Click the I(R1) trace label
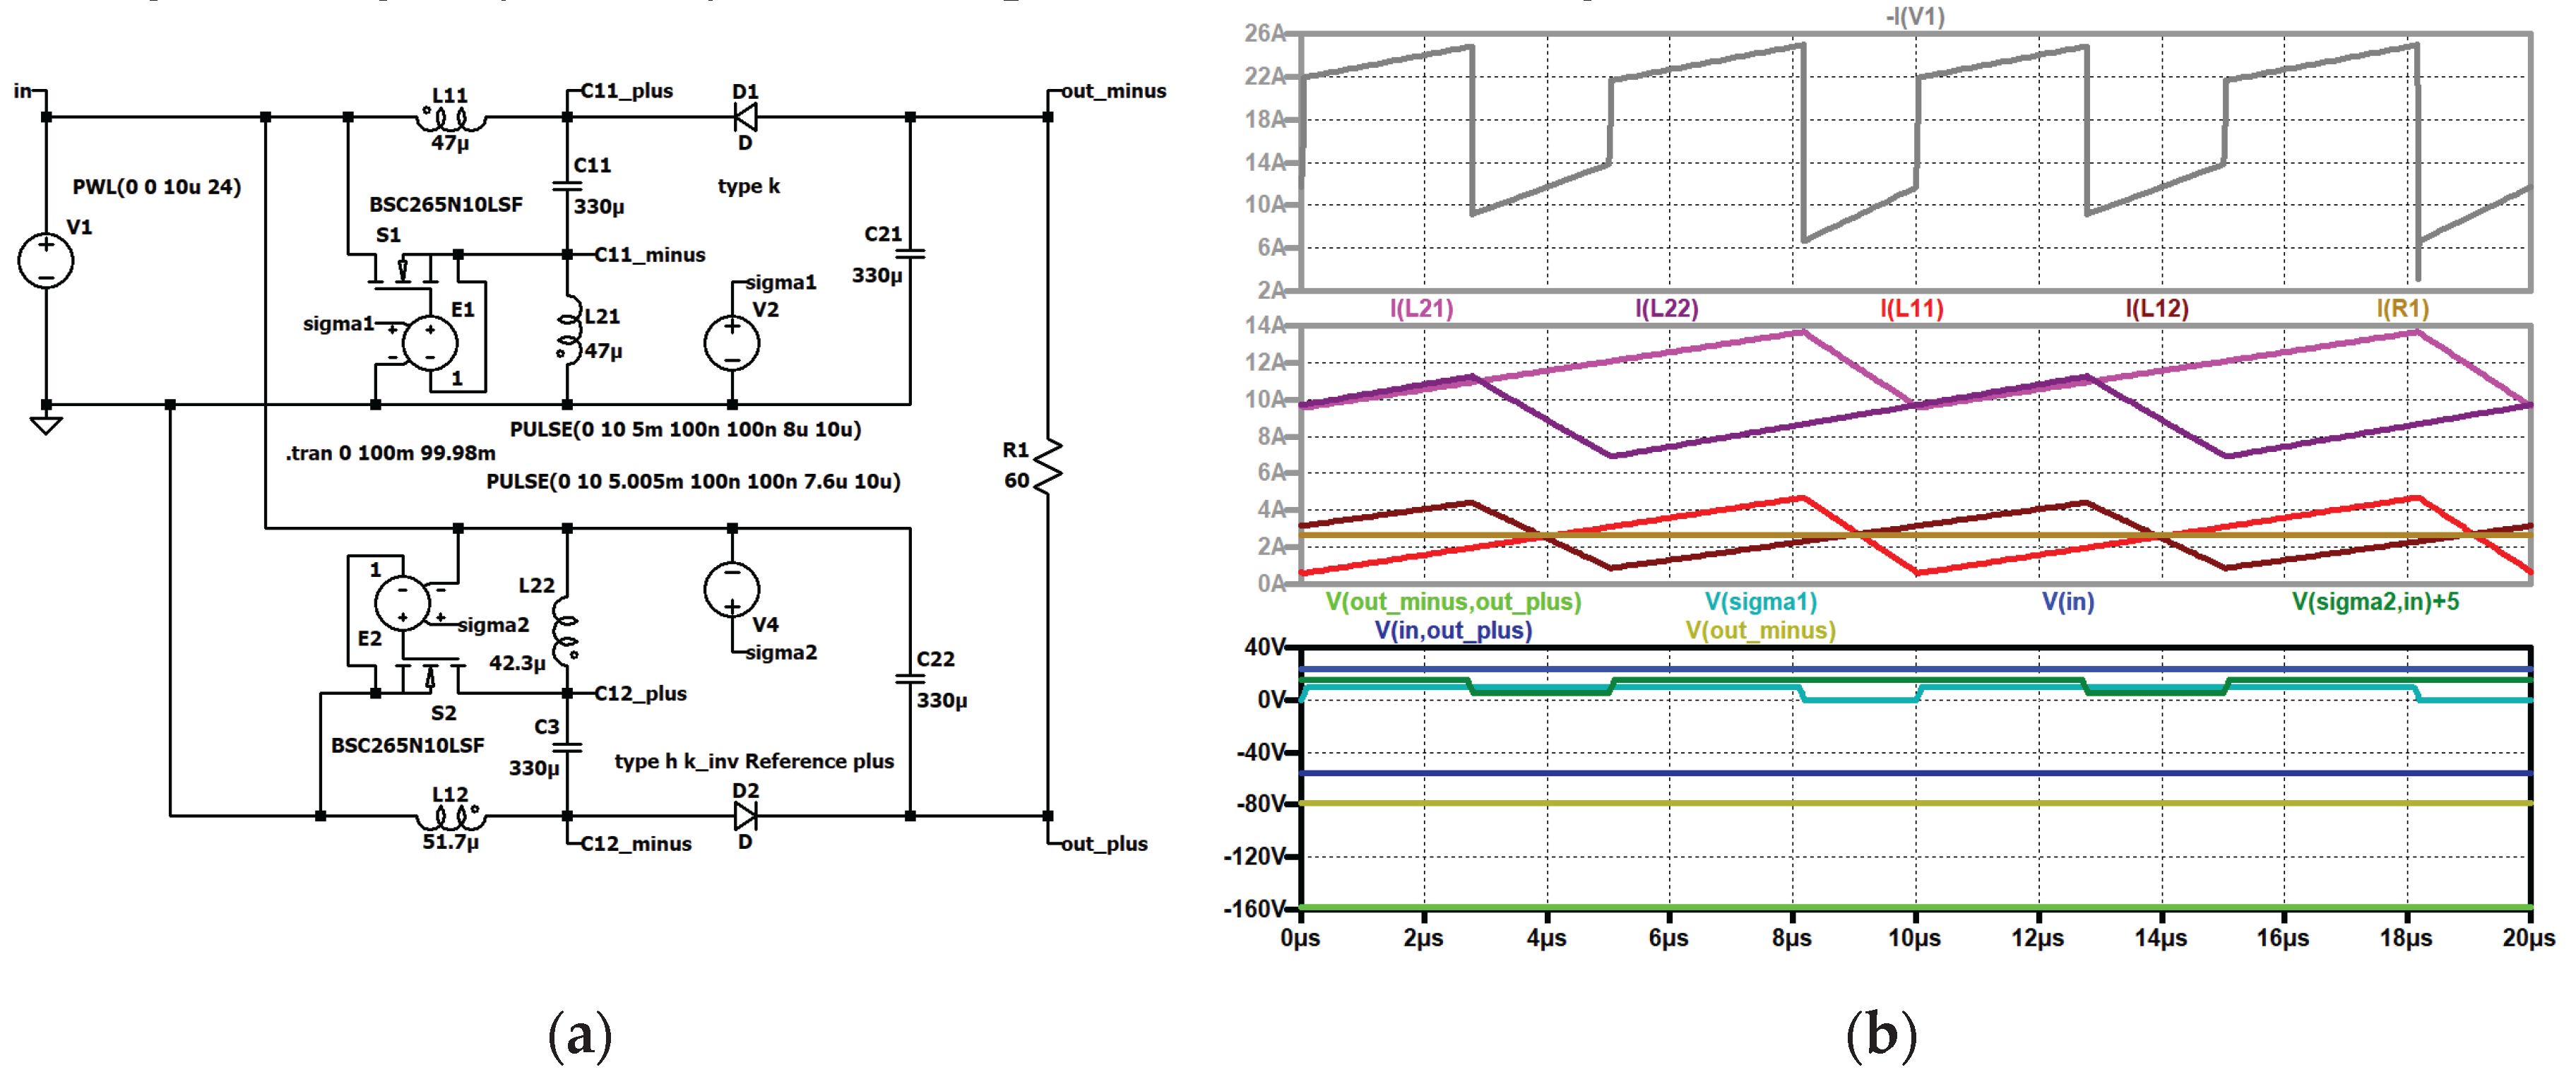The height and width of the screenshot is (1084, 2576). [2402, 308]
